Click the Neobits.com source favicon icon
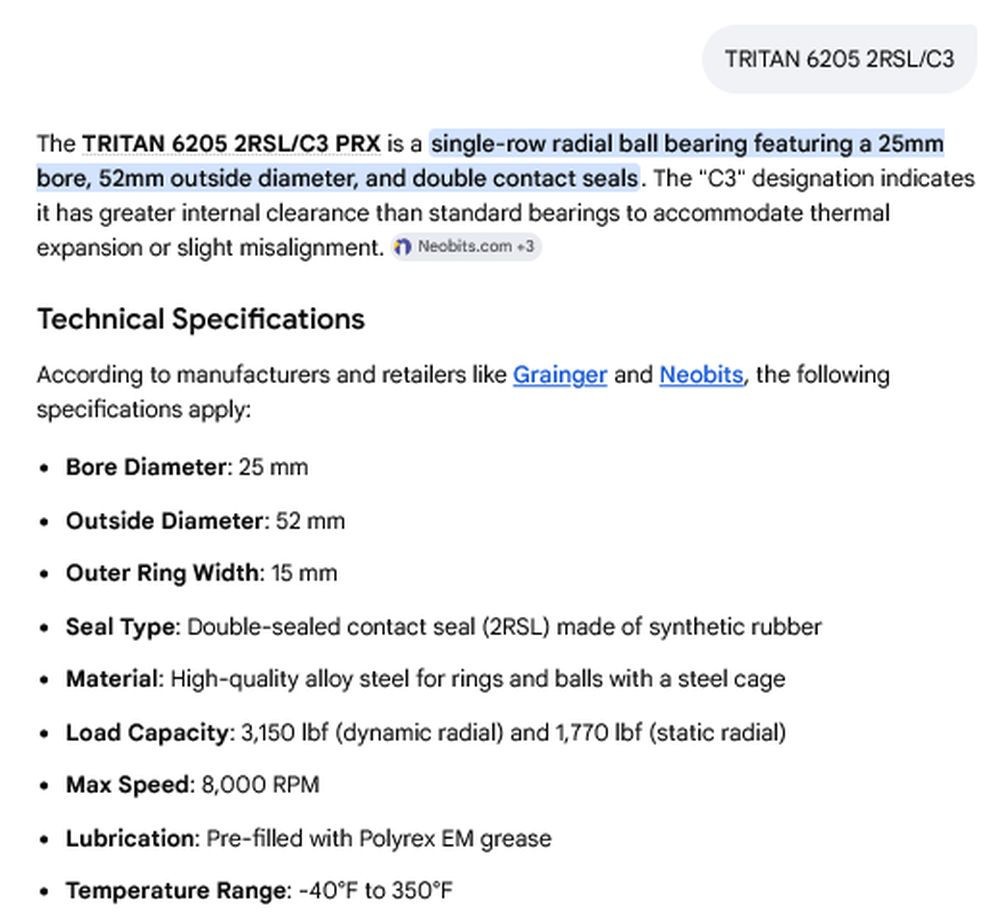Screen dimensions: 1000x921 (x=402, y=247)
